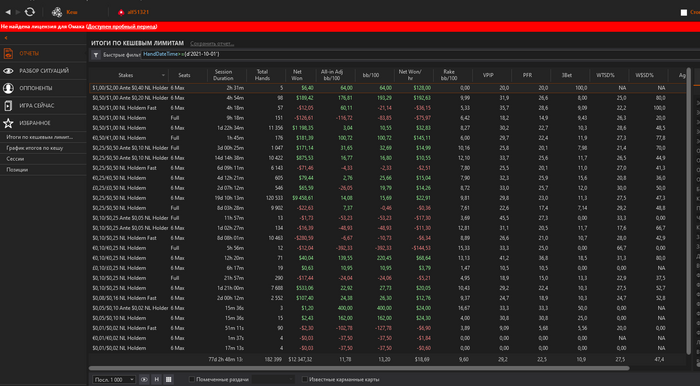Select the poker chips Кеш game type icon

57,12
